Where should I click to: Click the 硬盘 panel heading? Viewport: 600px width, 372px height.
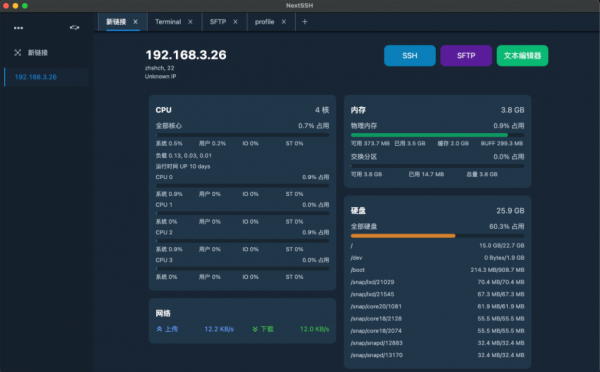[x=358, y=210]
